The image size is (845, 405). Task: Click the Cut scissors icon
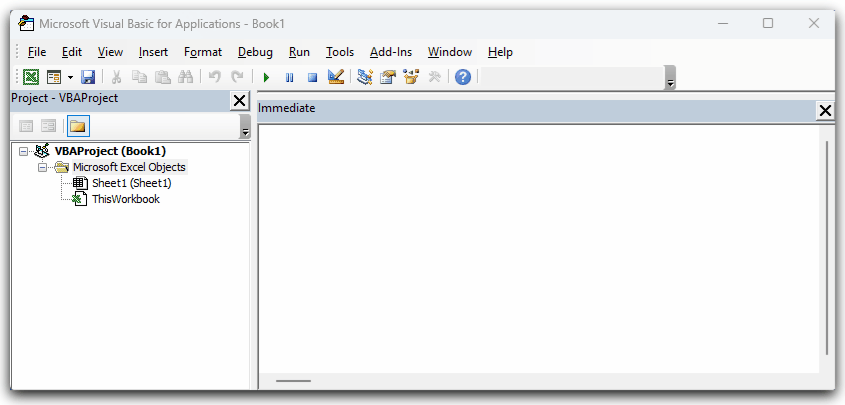[116, 78]
